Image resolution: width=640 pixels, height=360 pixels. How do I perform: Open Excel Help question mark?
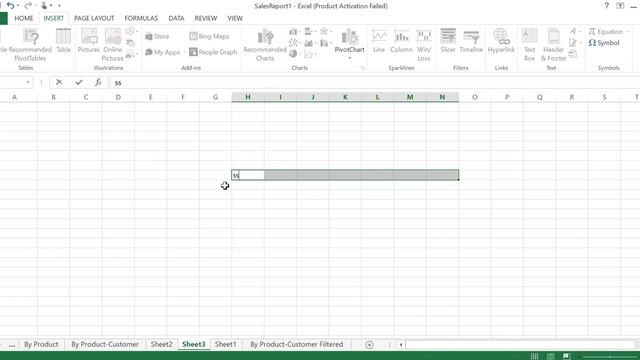click(x=607, y=6)
